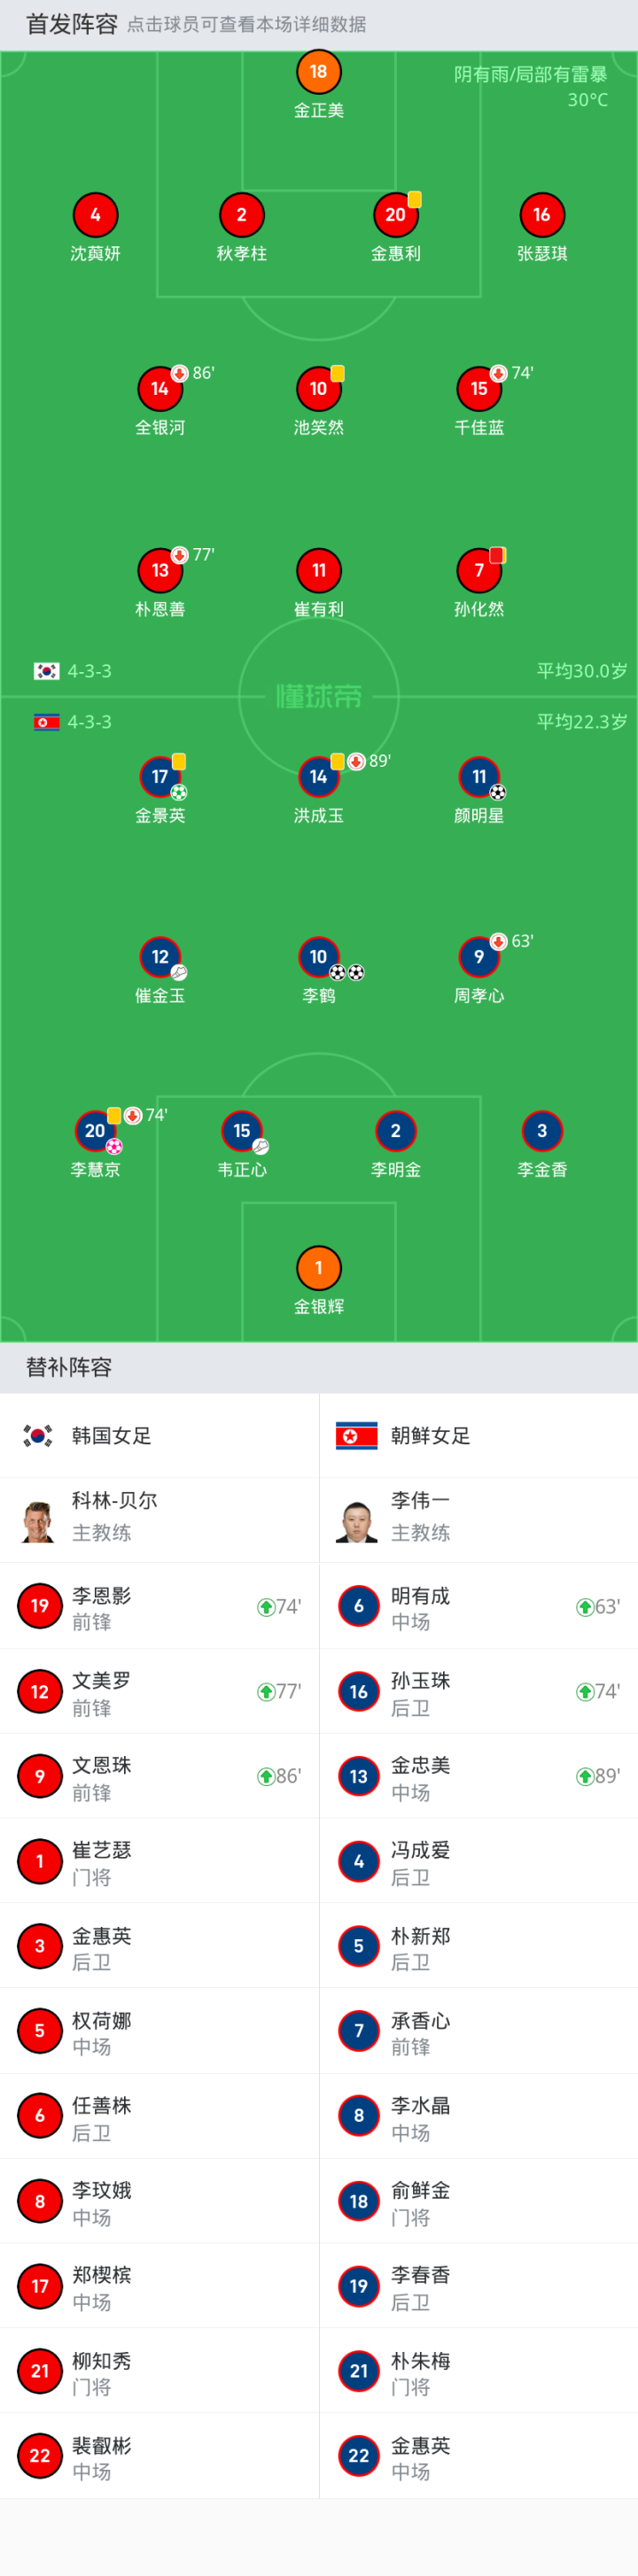The width and height of the screenshot is (638, 2576).
Task: Click 韩国女足 team name header
Action: 111,1436
